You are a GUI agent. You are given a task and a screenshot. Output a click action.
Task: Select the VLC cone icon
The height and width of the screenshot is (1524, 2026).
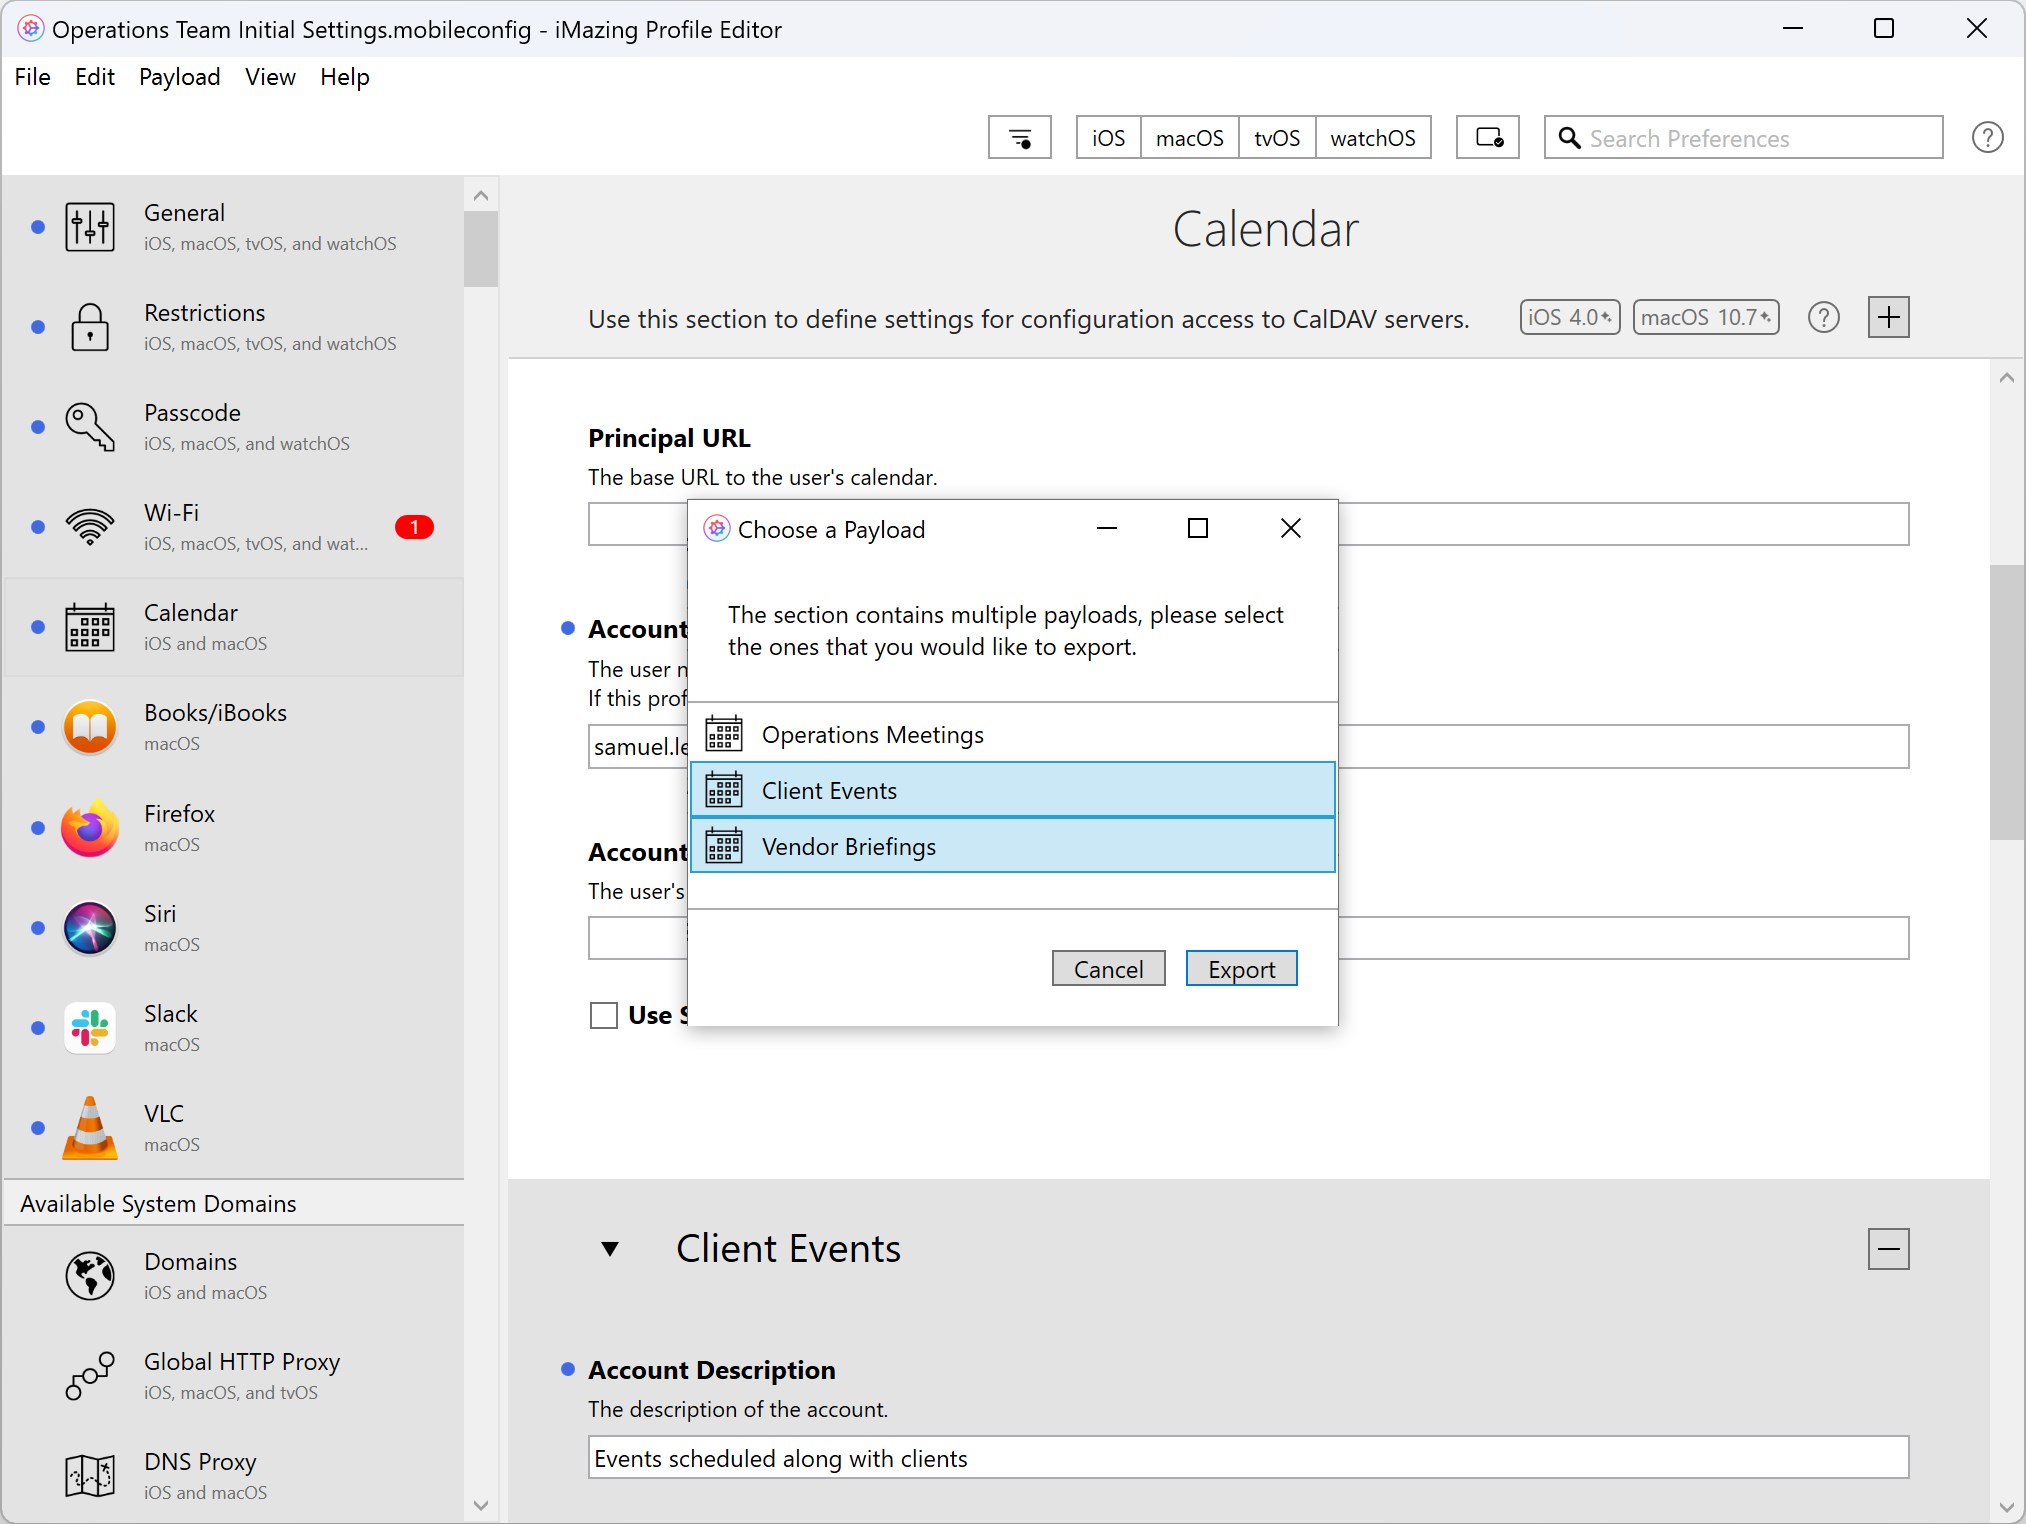(90, 1128)
